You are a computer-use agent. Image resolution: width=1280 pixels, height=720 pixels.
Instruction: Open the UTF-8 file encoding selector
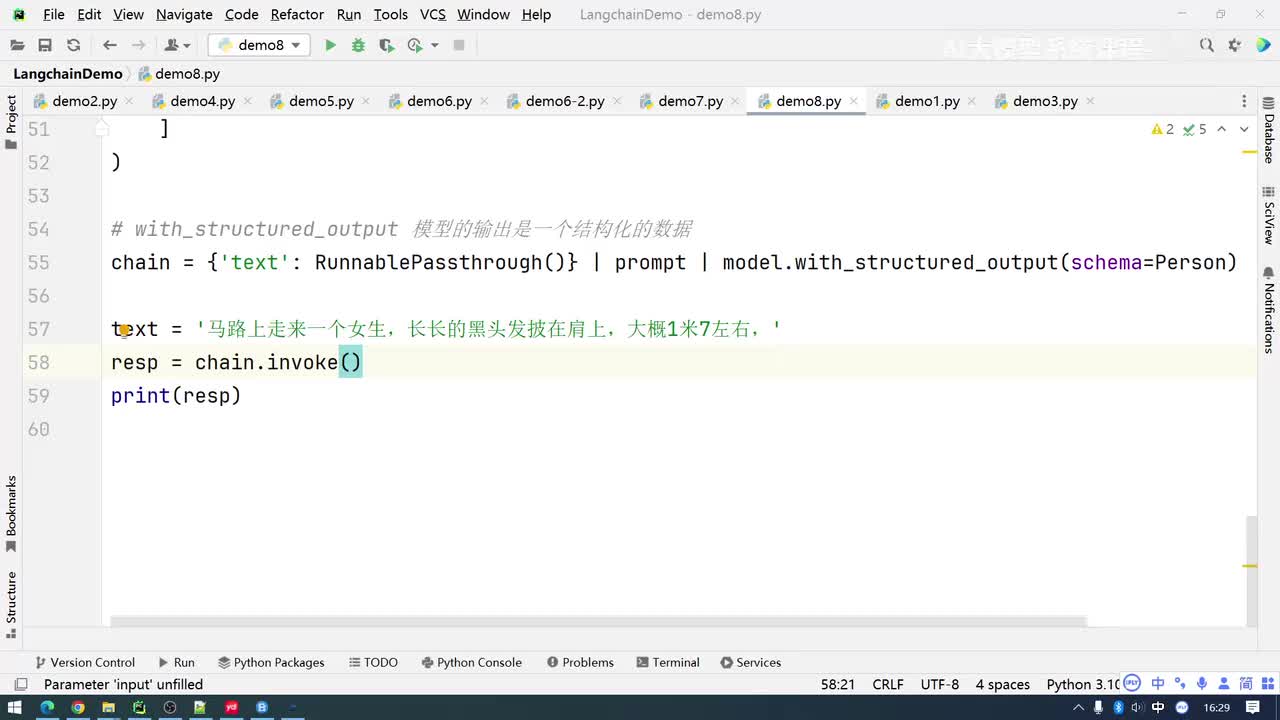940,684
